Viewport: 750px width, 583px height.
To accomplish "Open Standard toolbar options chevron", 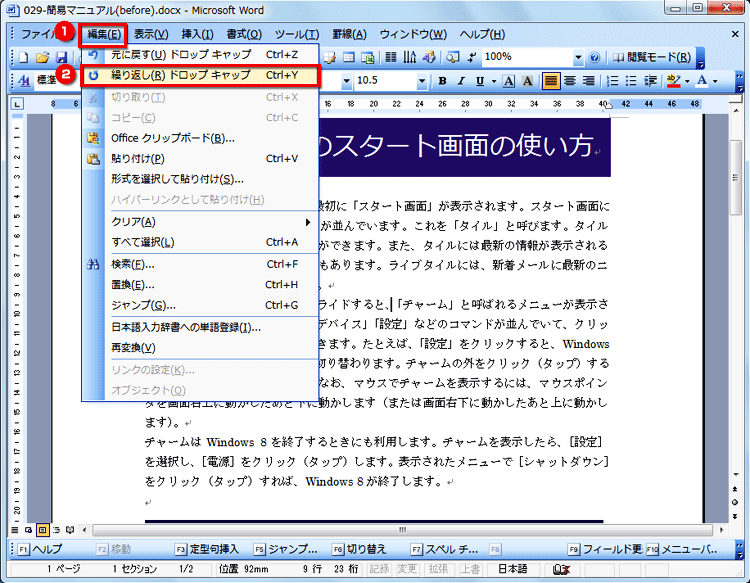I will pos(701,58).
